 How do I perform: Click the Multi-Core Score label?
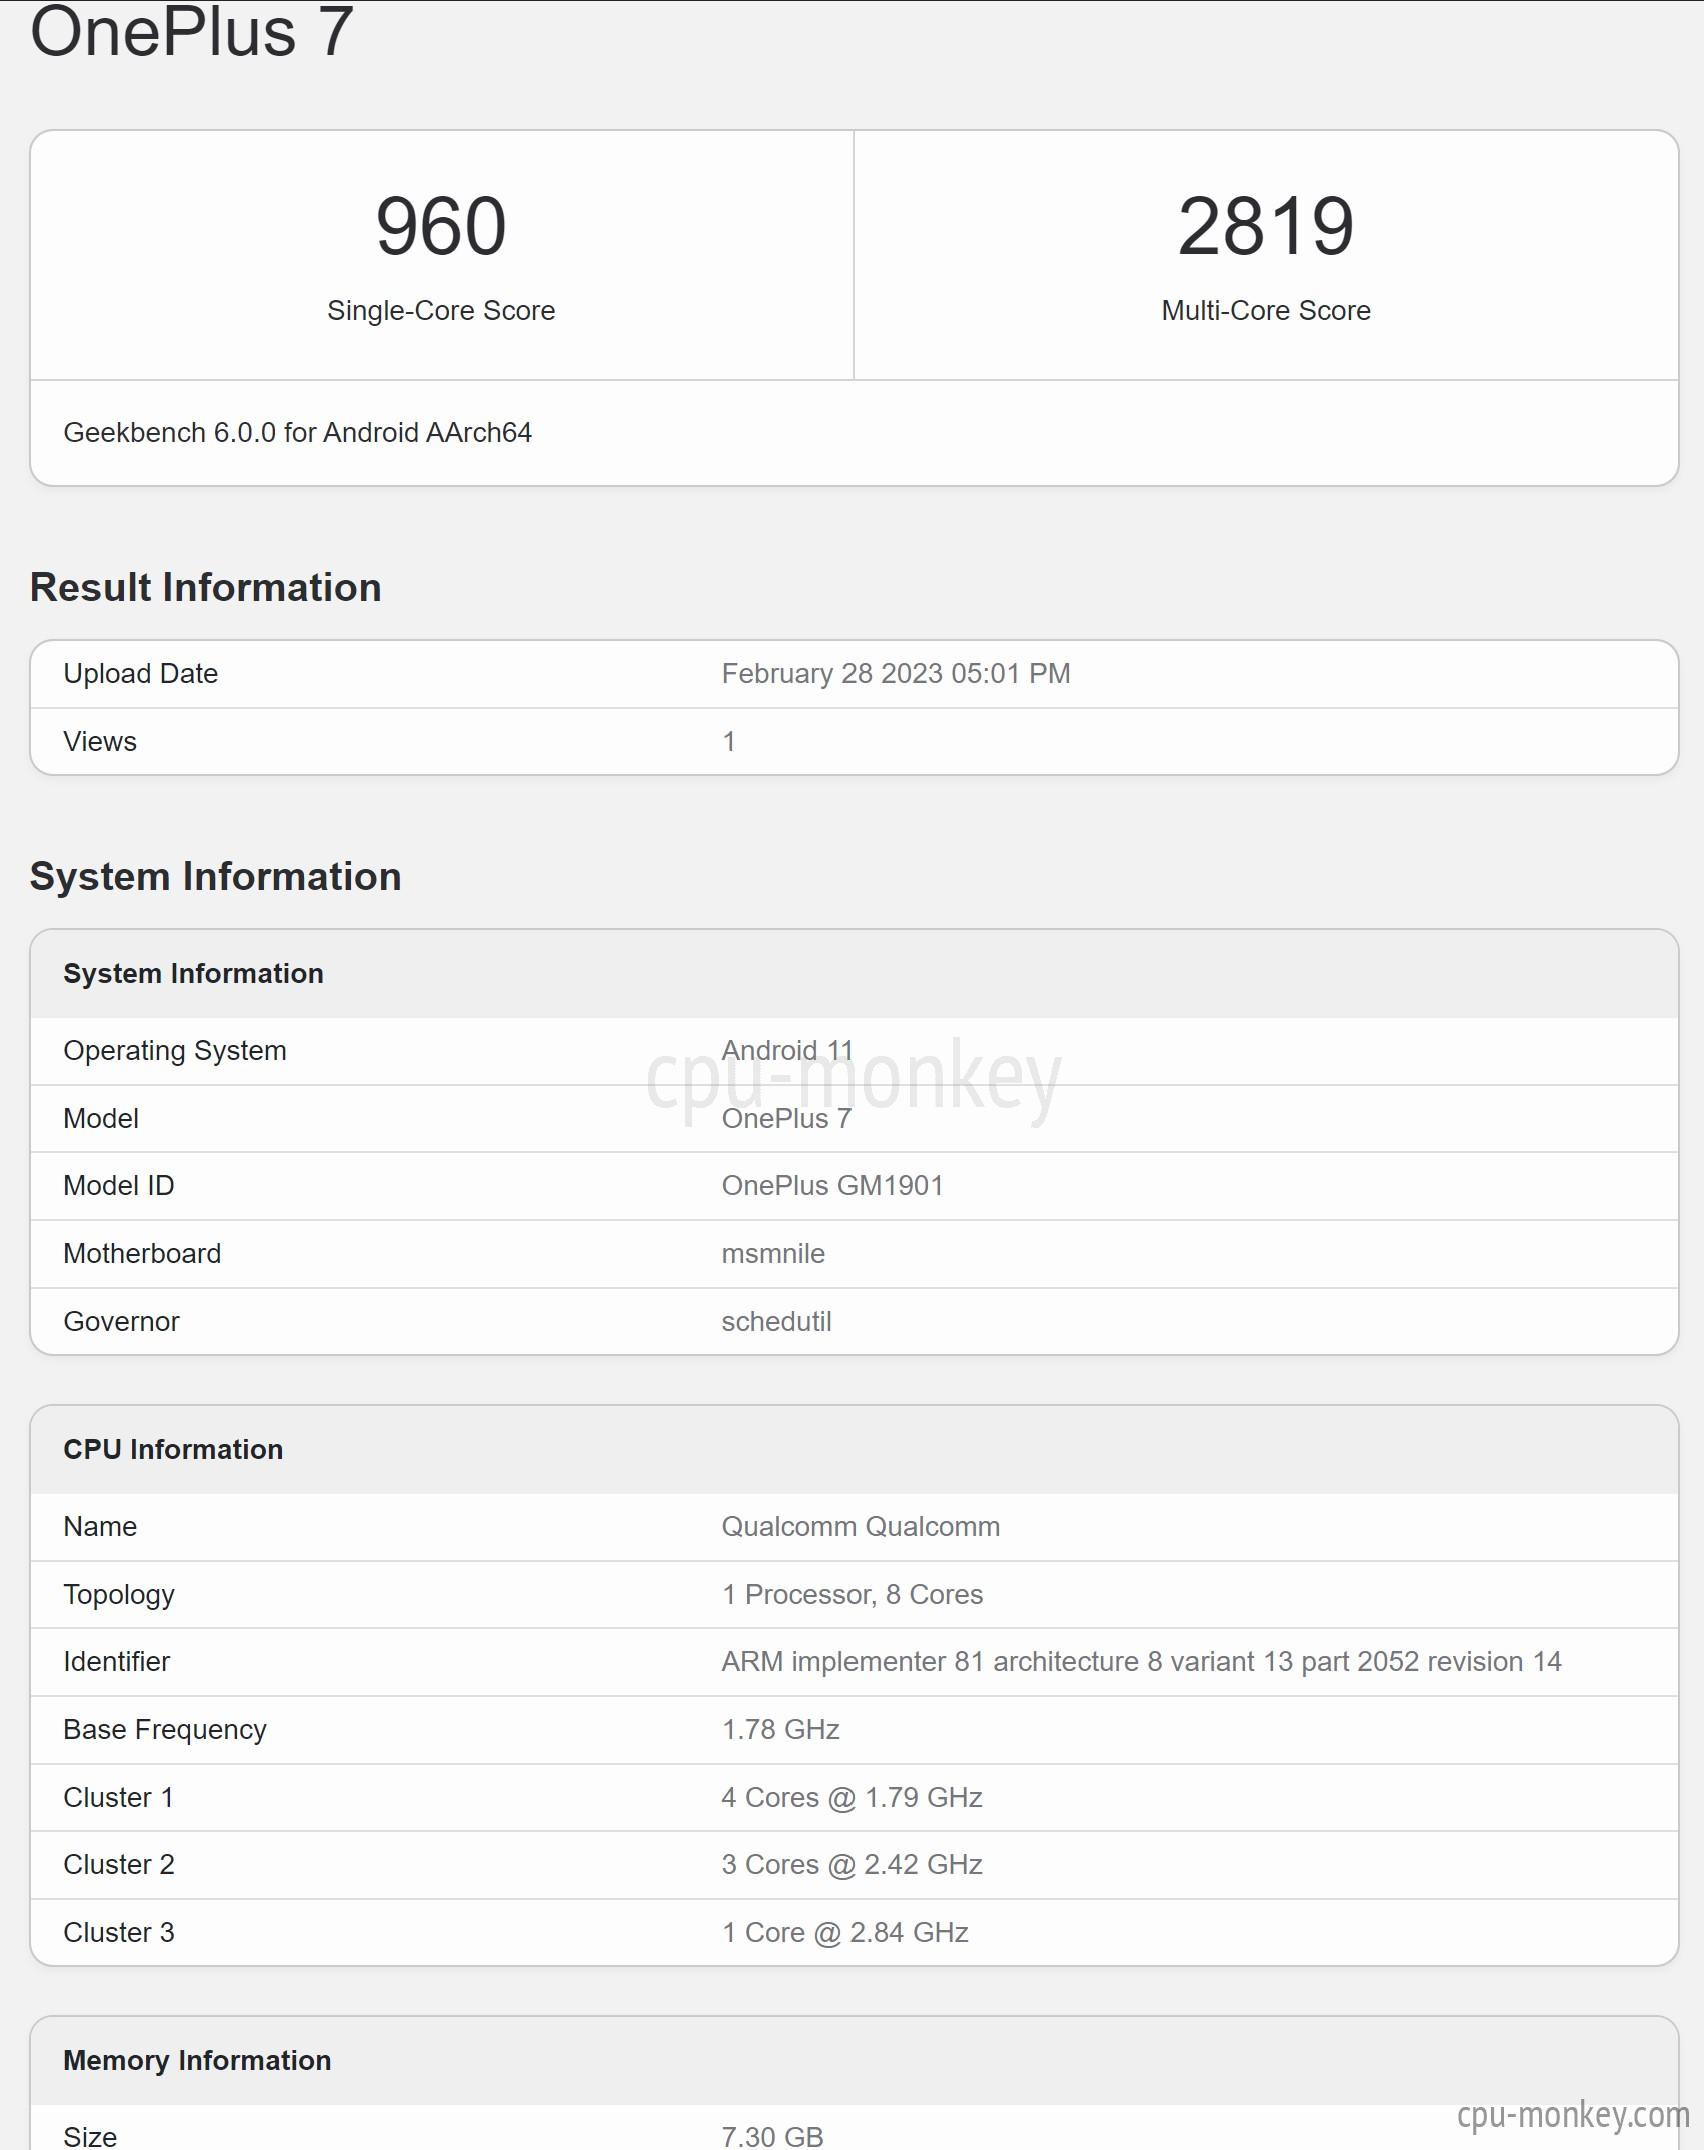(x=1266, y=311)
